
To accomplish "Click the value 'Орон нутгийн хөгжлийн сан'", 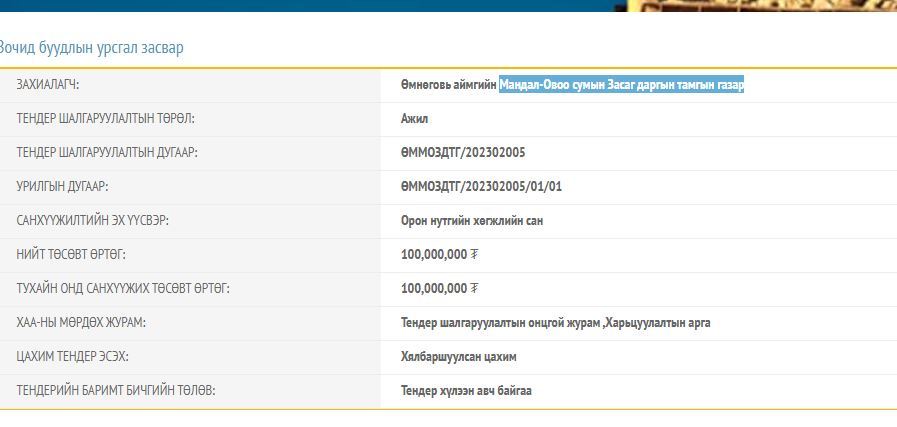I will (x=472, y=221).
